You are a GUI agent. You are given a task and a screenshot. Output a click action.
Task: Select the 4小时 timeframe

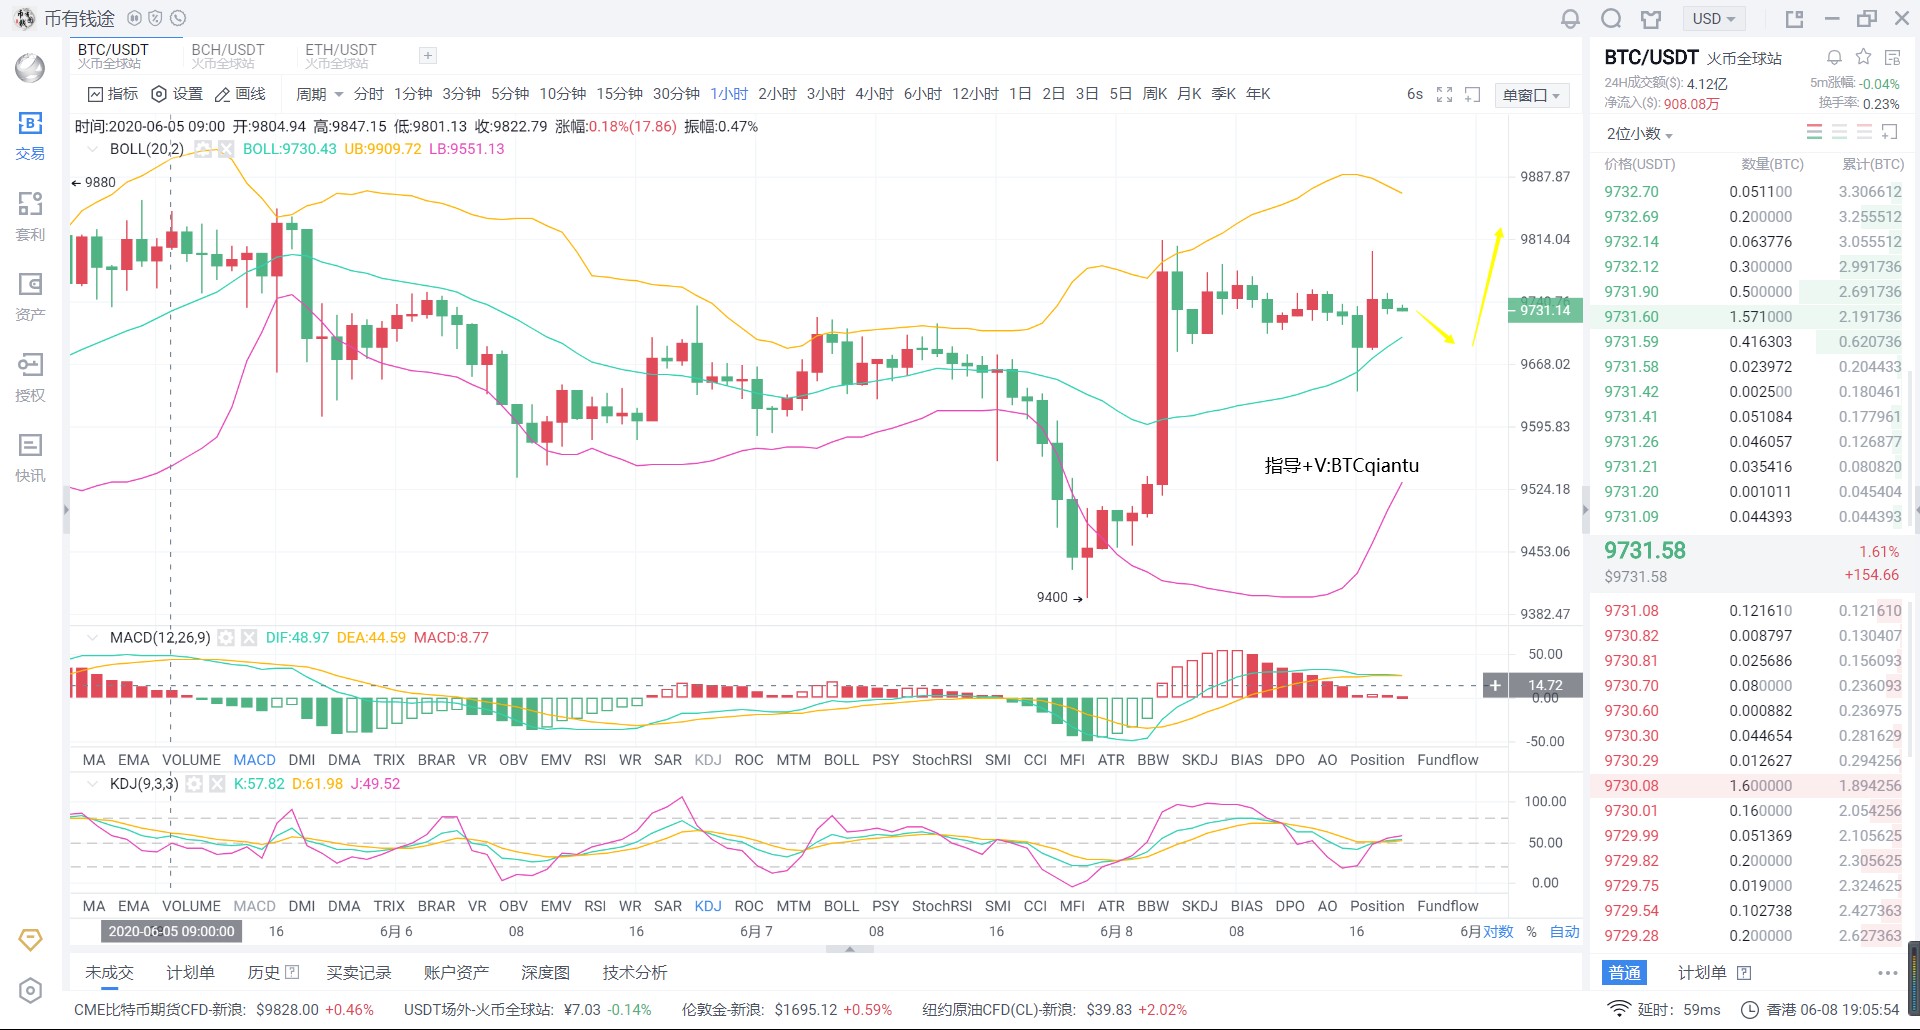(x=874, y=94)
